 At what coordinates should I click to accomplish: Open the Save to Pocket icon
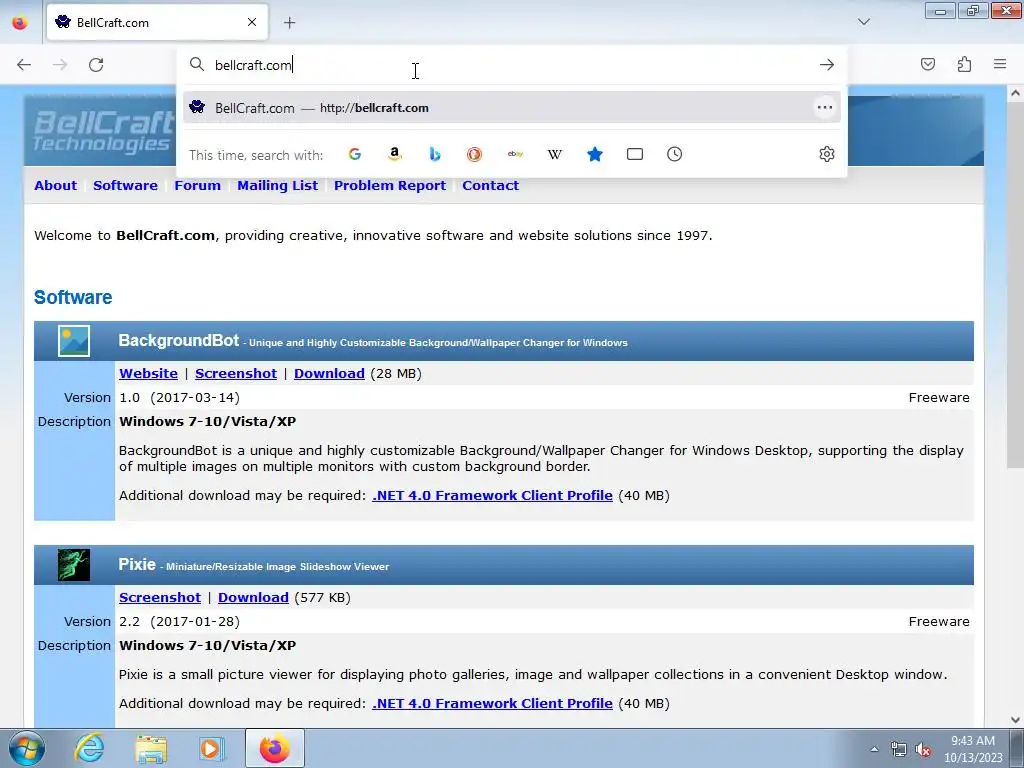tap(928, 64)
